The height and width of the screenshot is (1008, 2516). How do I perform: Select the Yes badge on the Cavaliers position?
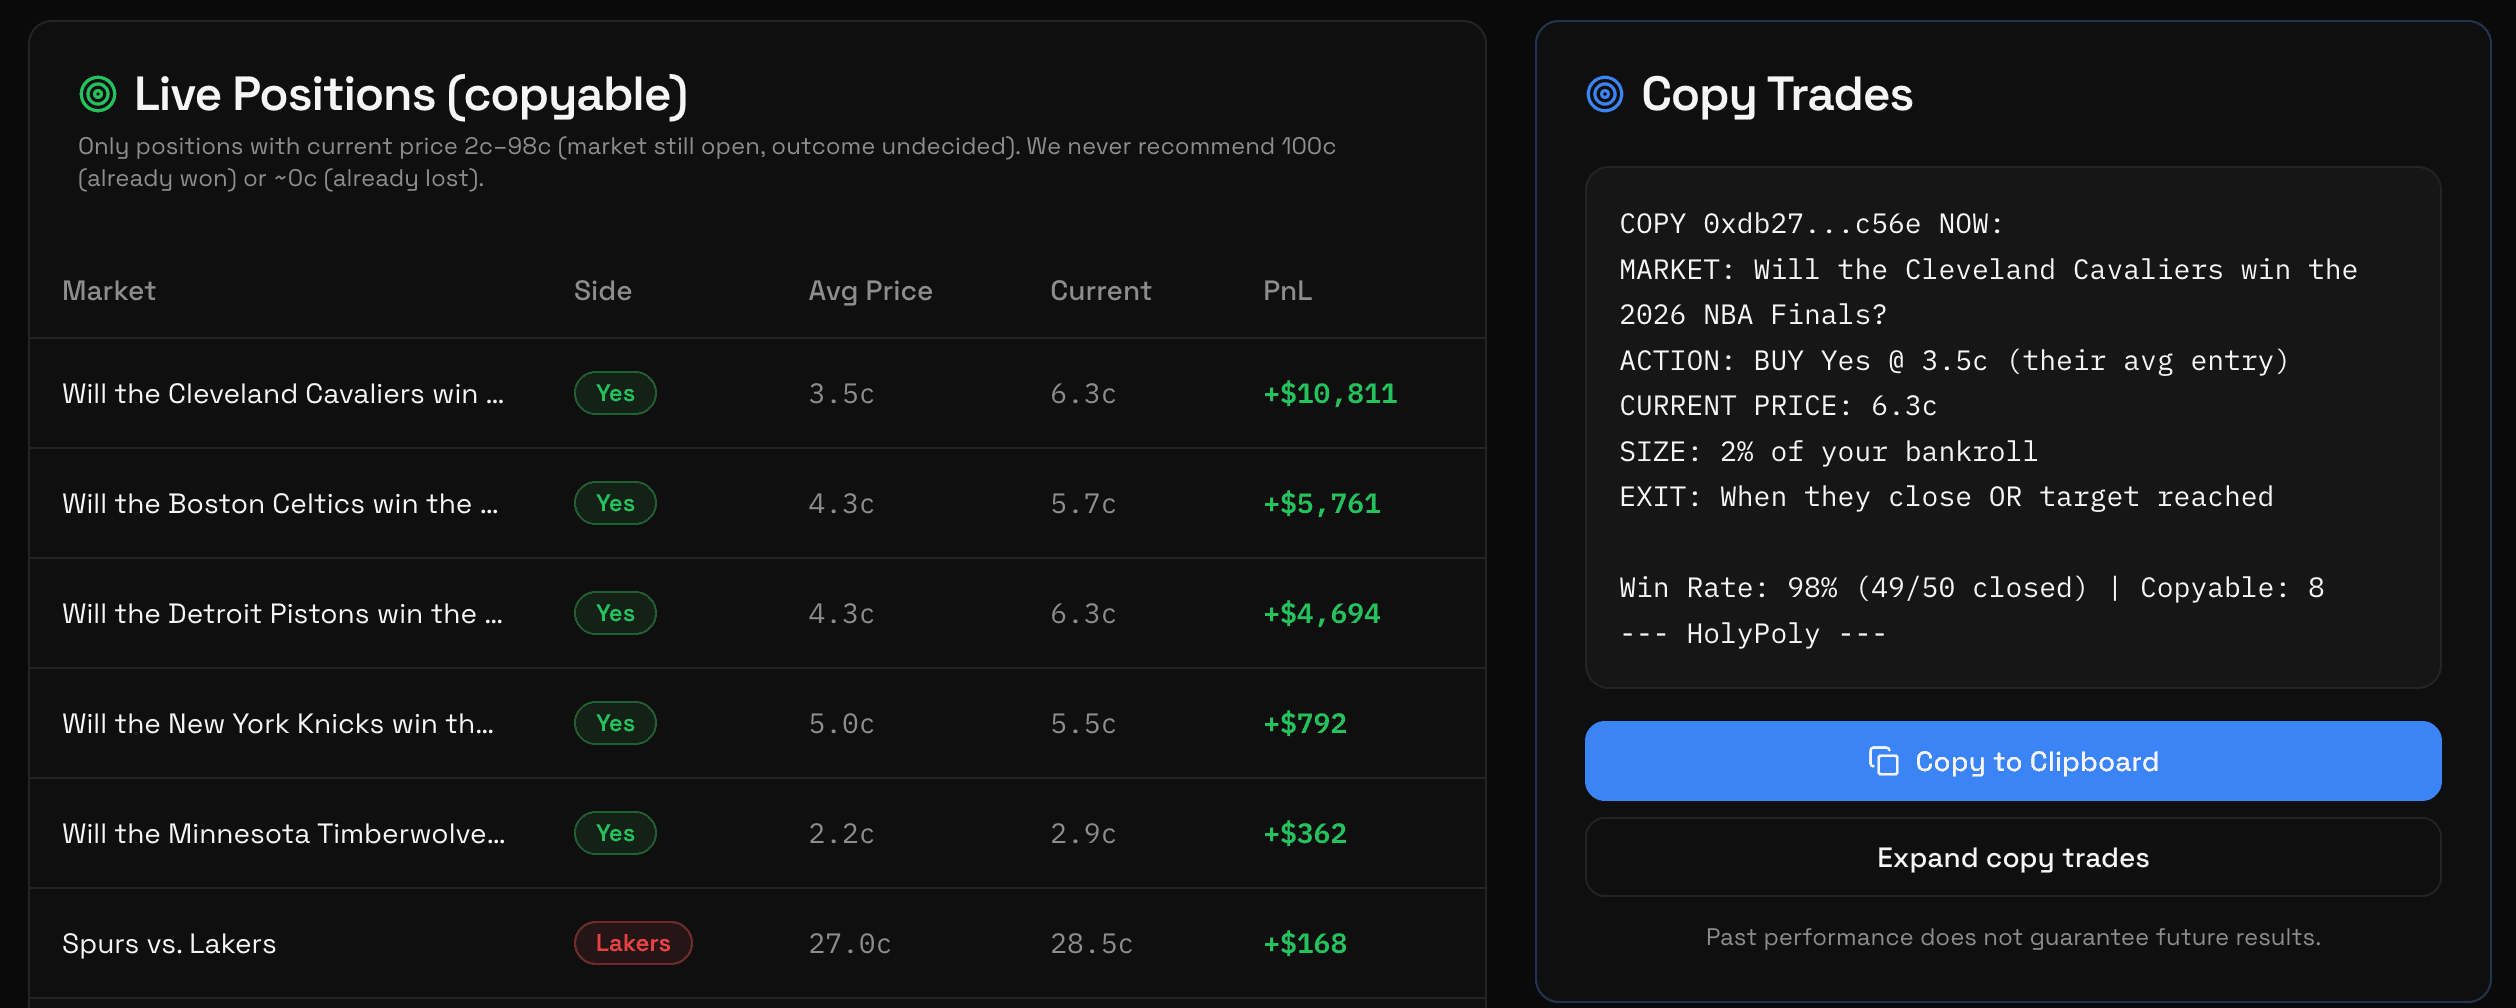(615, 393)
